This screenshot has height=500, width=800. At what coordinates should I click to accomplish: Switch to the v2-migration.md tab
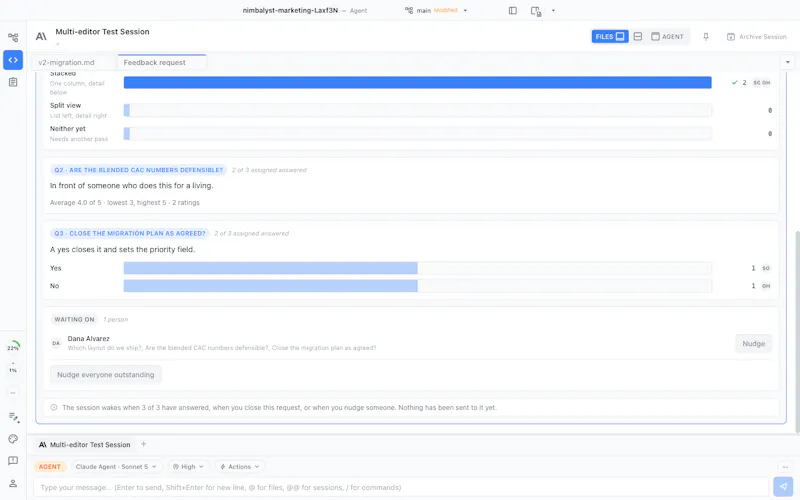coord(74,62)
